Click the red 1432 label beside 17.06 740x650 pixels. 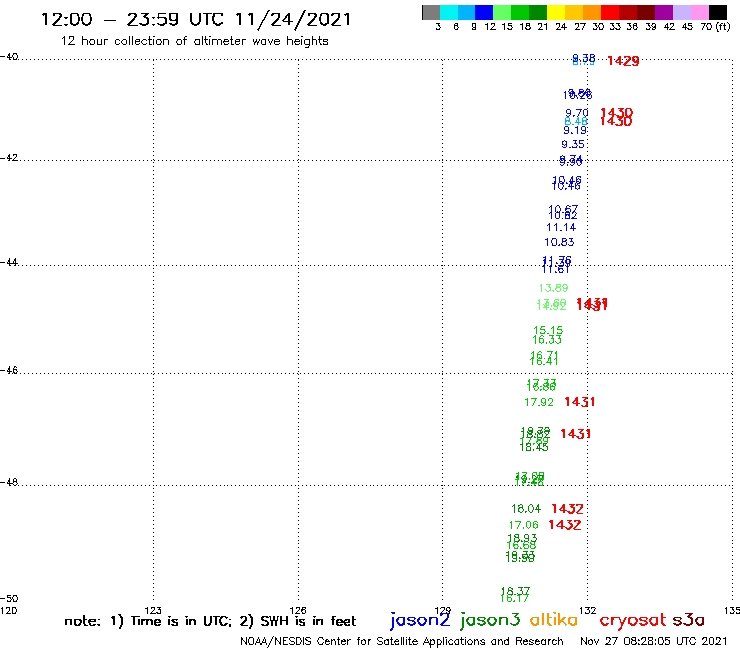click(x=564, y=525)
